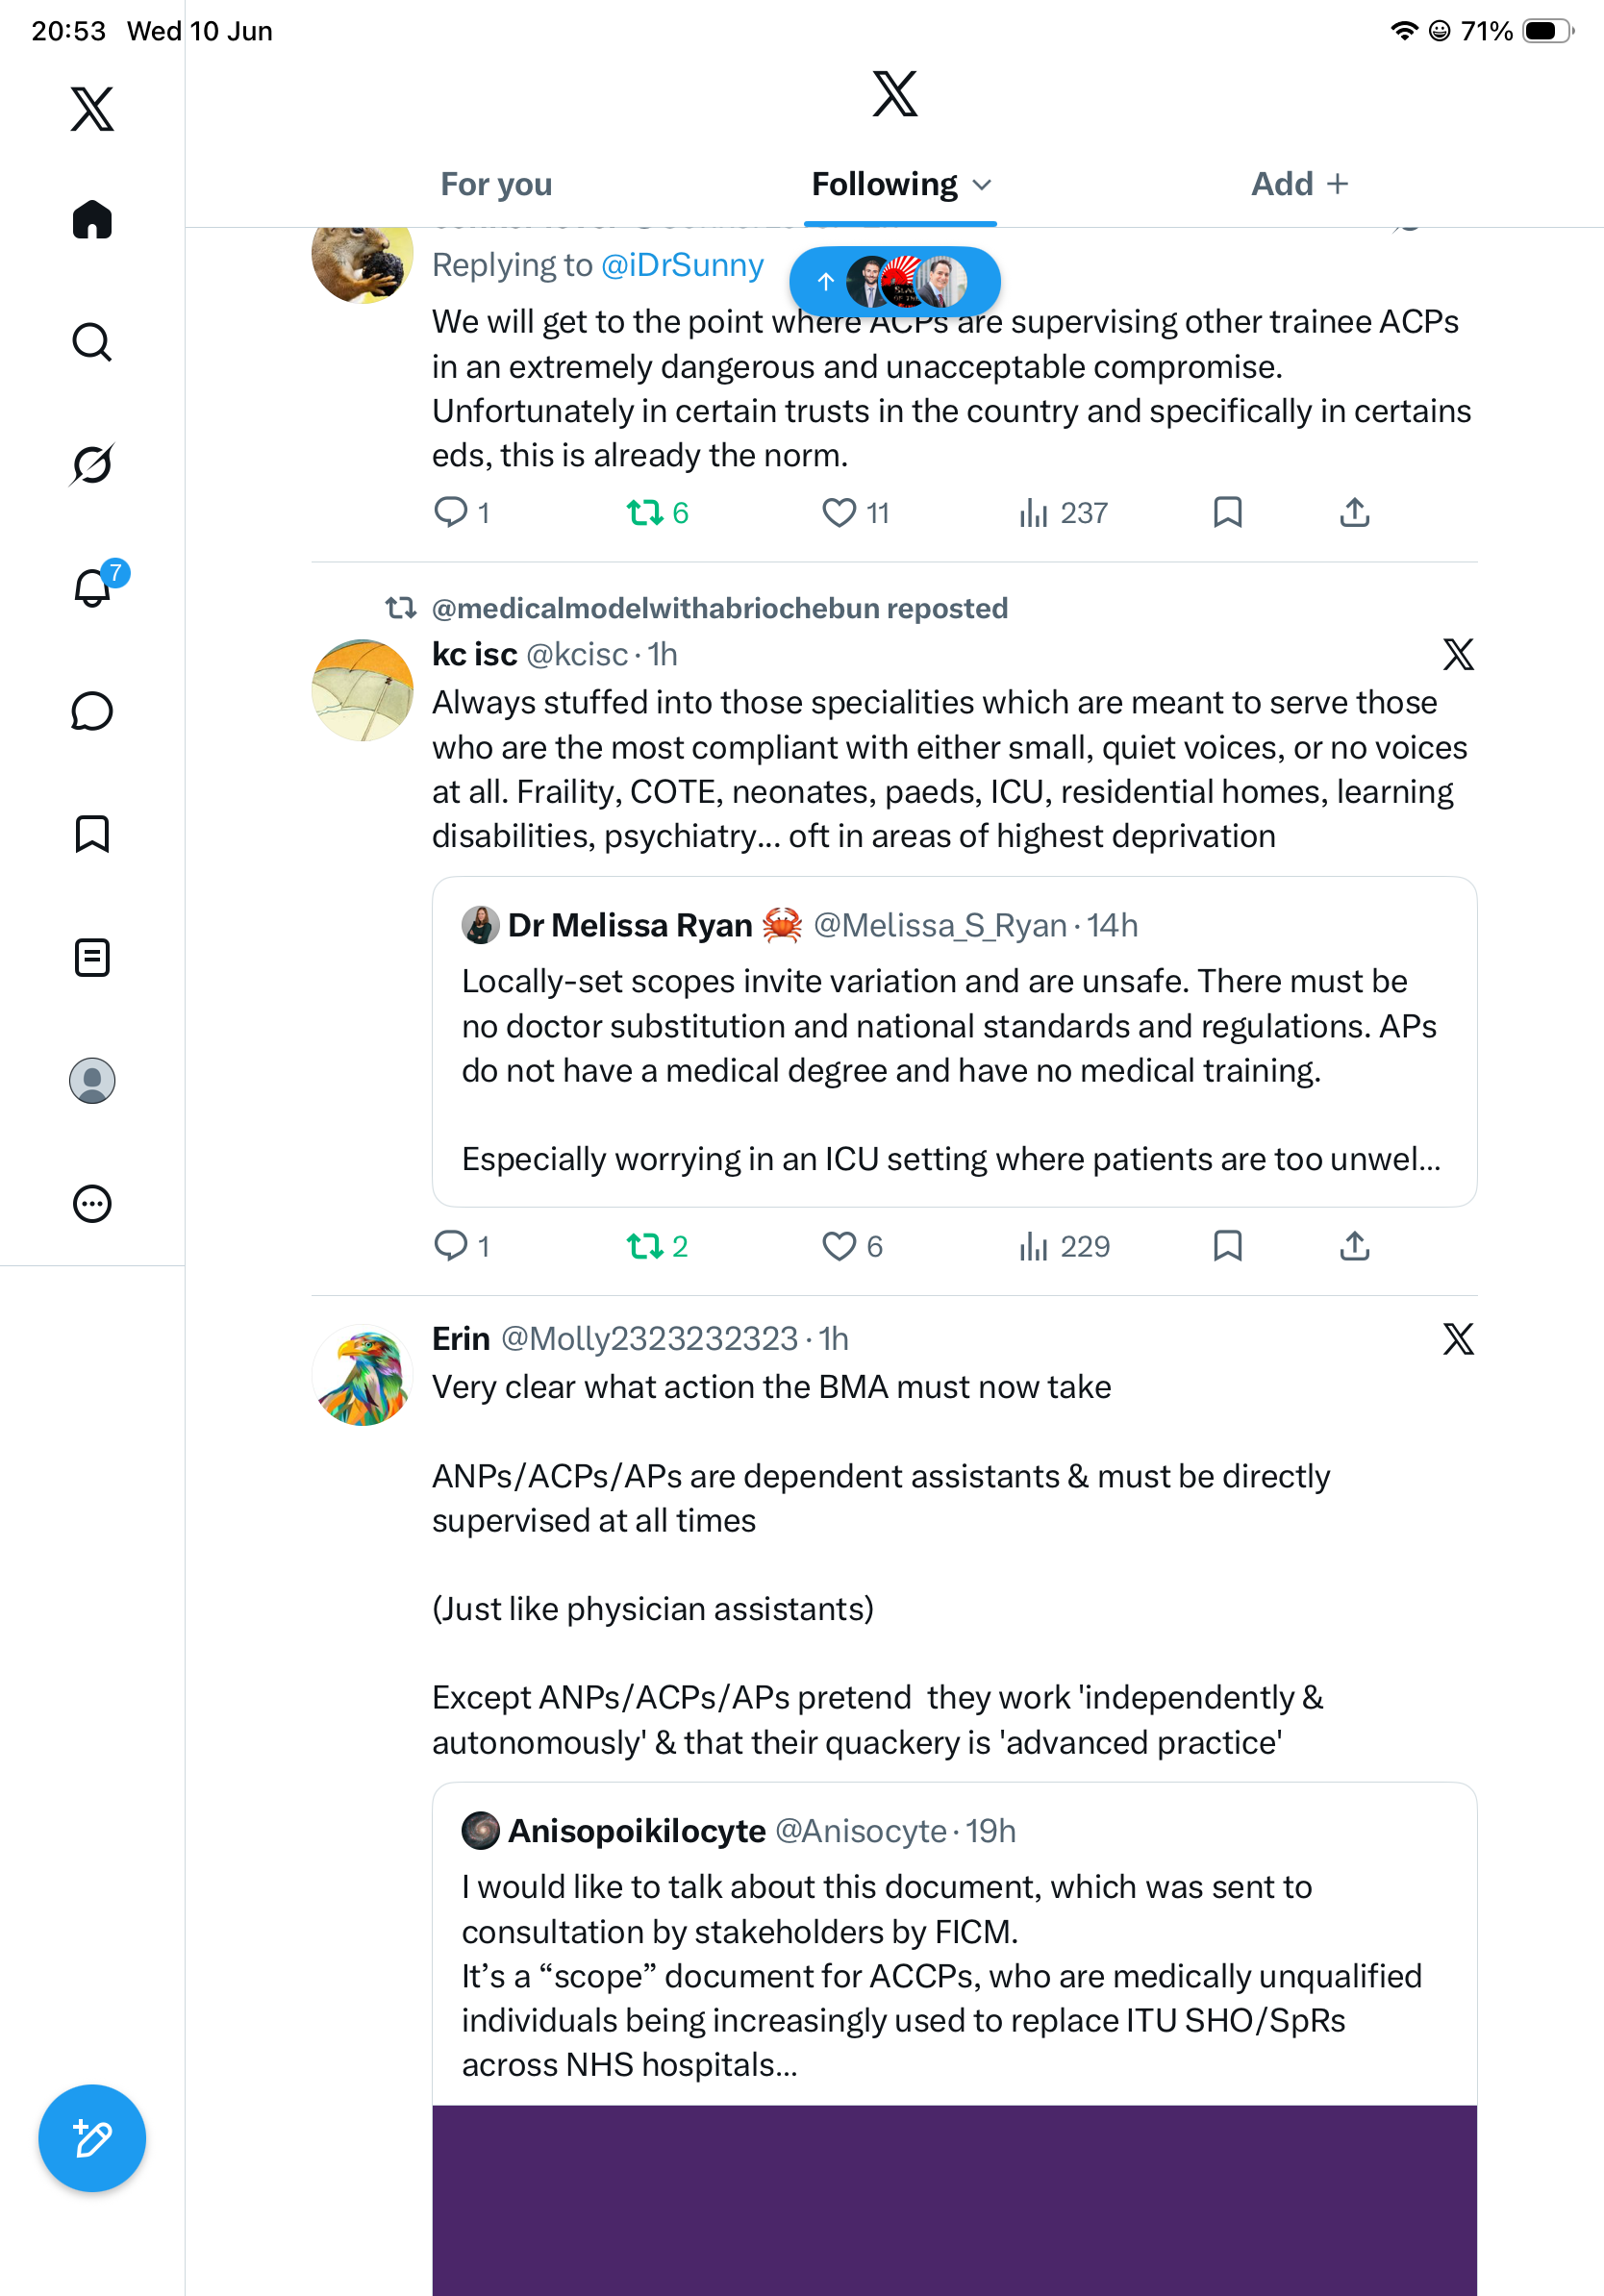
Task: Open the Grok icon in sidebar
Action: tap(92, 465)
